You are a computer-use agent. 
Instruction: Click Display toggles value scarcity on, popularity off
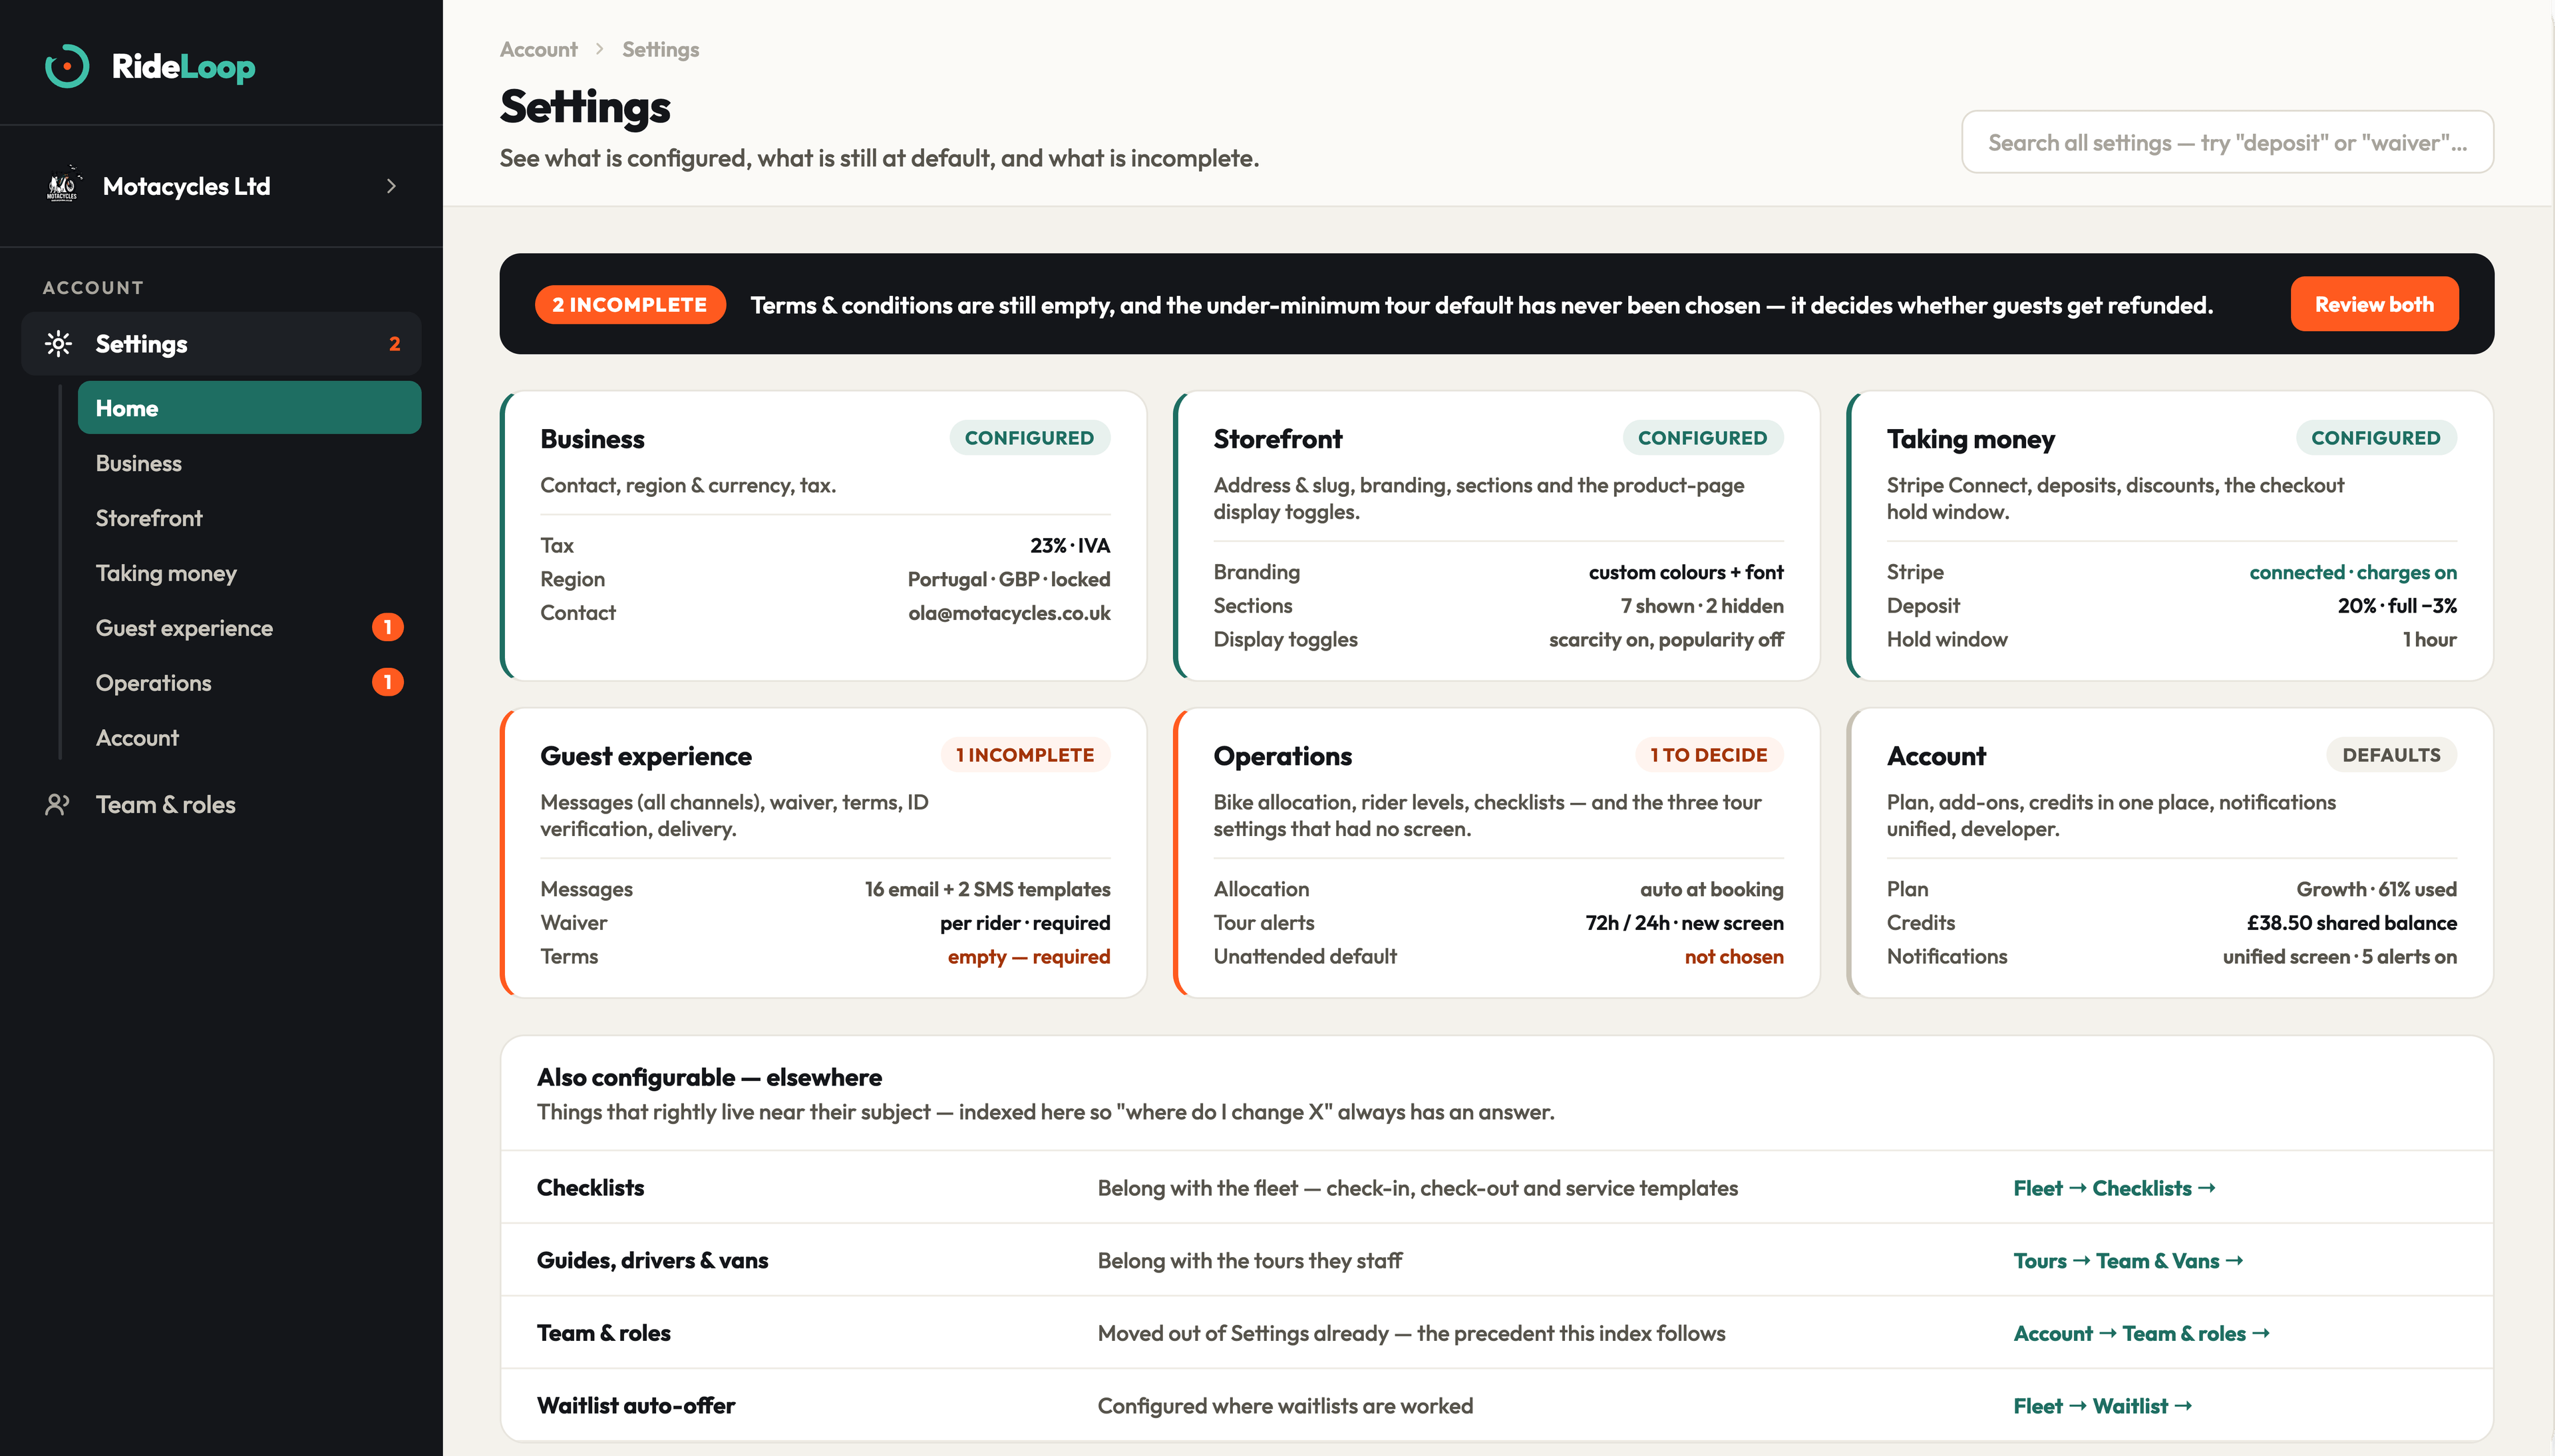1666,640
